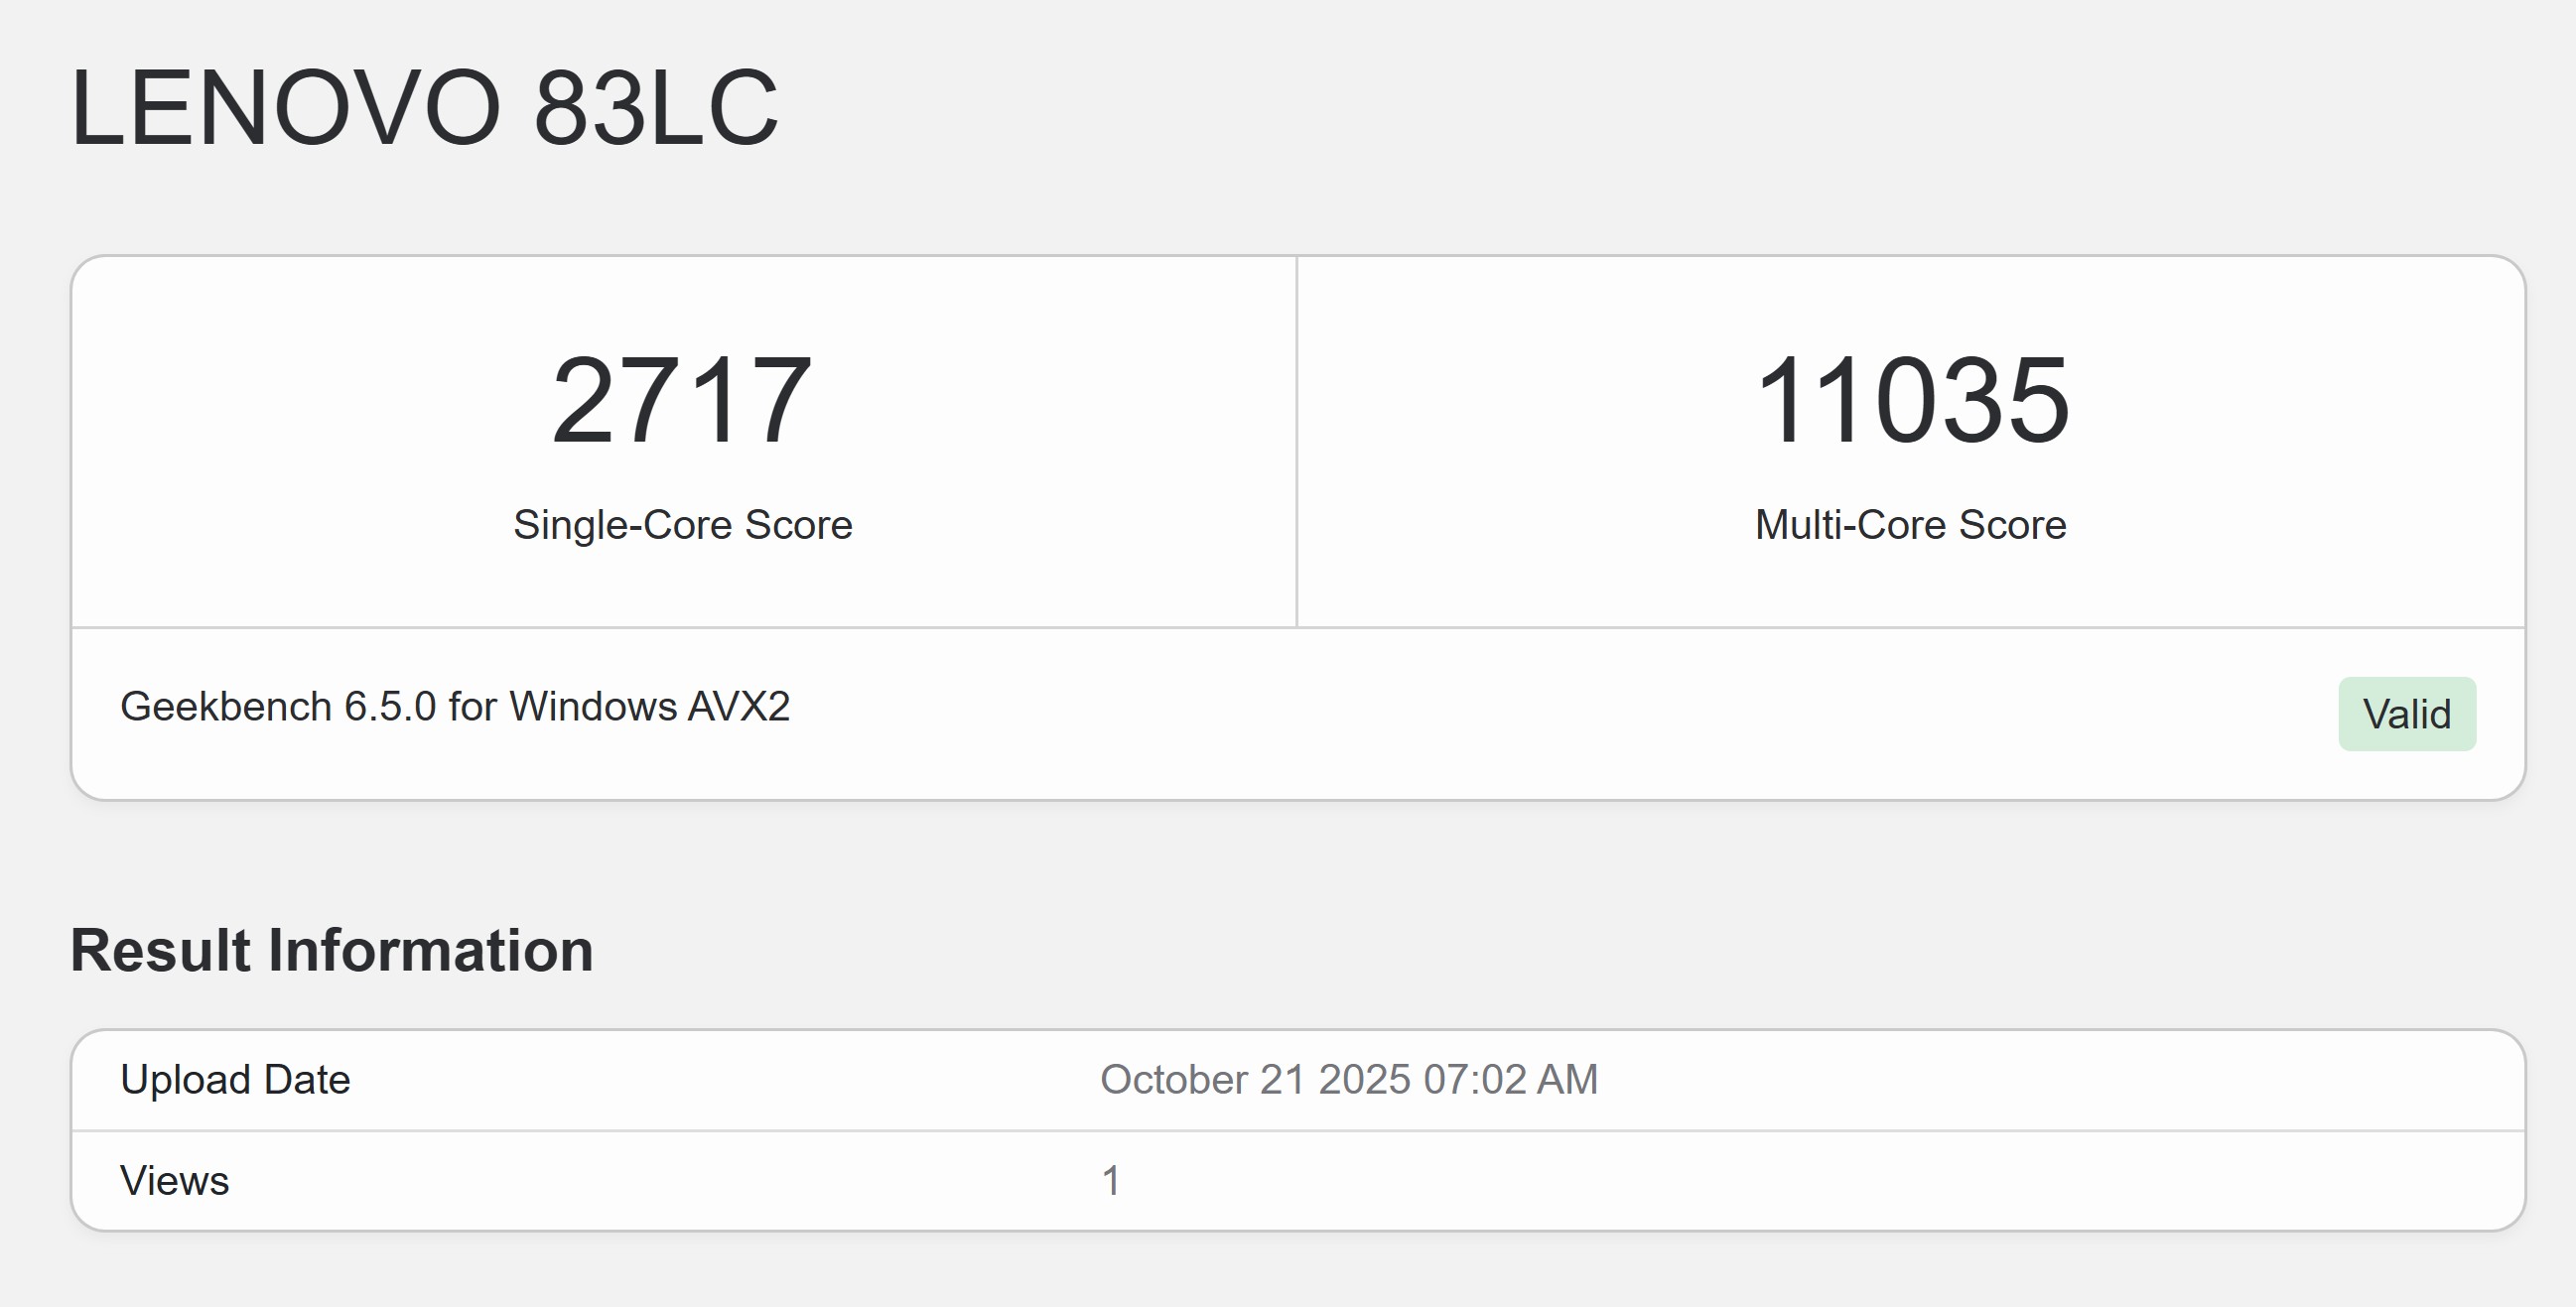Click the 11035 multi-core number

coord(1911,400)
